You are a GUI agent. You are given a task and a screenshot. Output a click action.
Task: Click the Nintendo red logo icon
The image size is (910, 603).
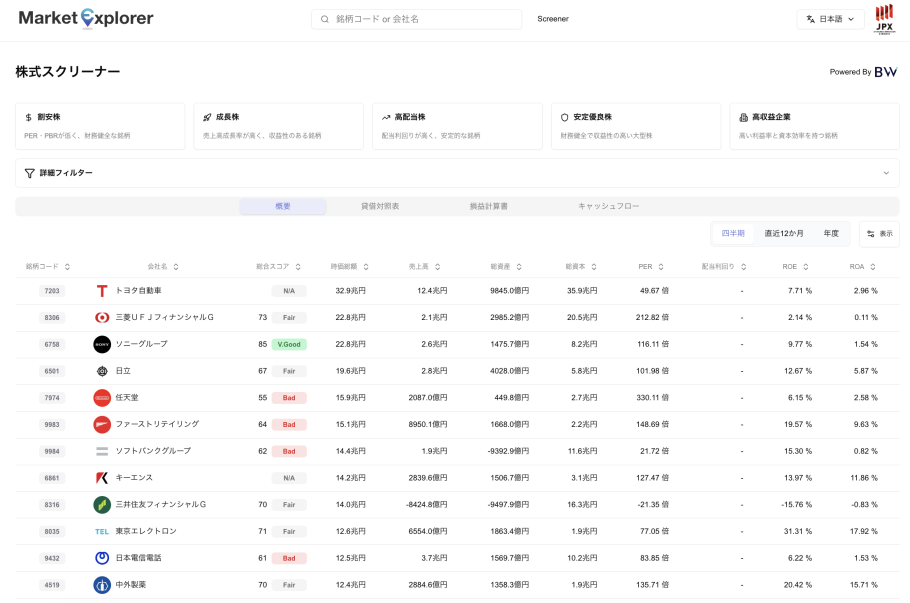(x=102, y=398)
